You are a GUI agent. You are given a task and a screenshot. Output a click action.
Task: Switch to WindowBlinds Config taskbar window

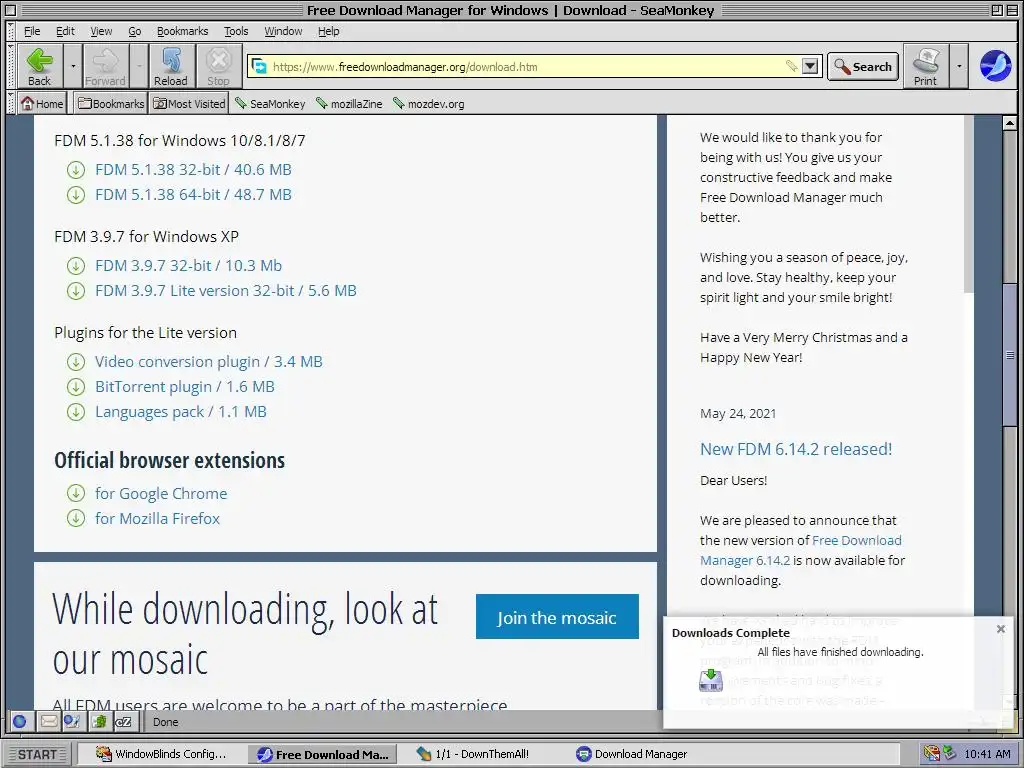coord(161,754)
